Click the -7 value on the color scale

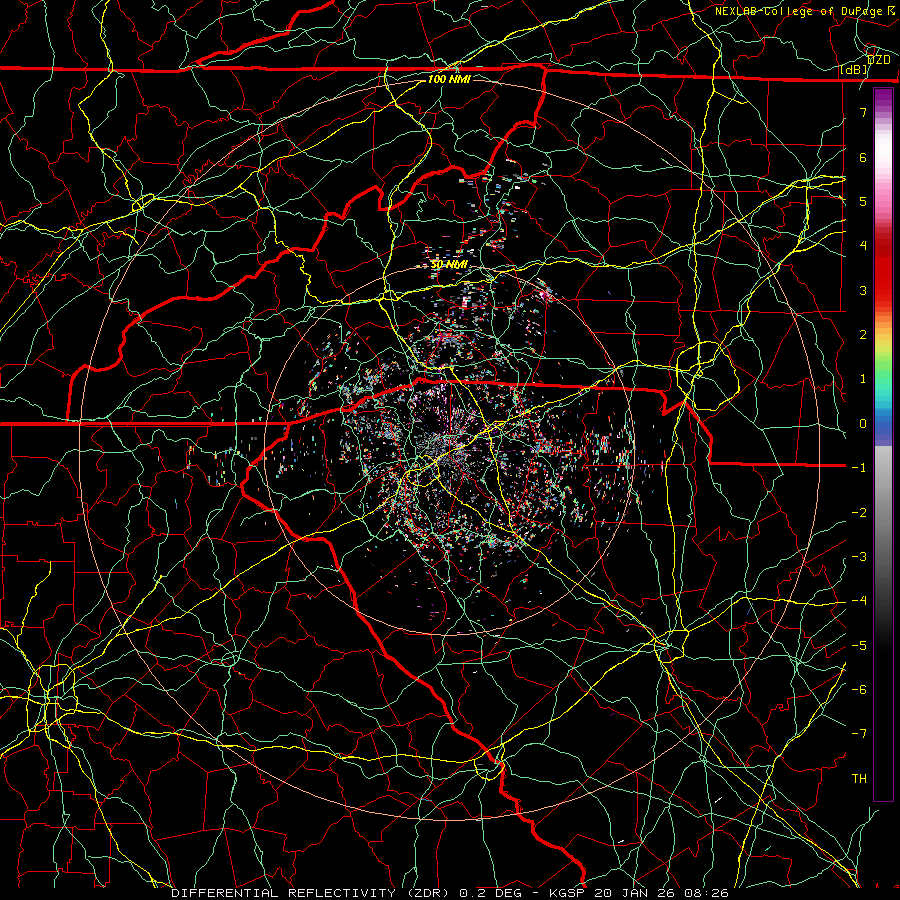pos(859,734)
